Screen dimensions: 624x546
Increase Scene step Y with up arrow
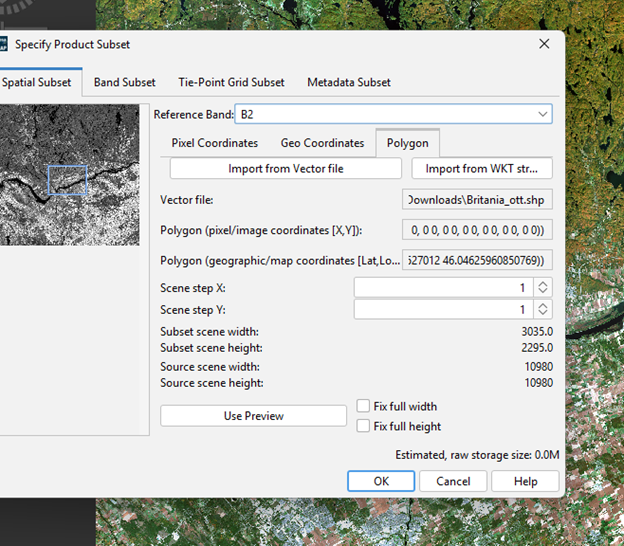click(x=543, y=306)
